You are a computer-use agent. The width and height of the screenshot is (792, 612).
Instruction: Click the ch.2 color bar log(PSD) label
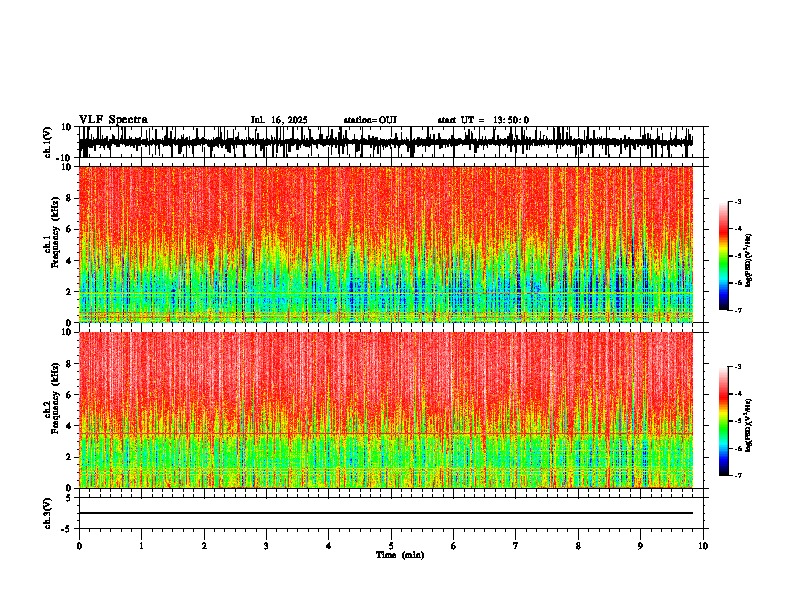coord(749,425)
